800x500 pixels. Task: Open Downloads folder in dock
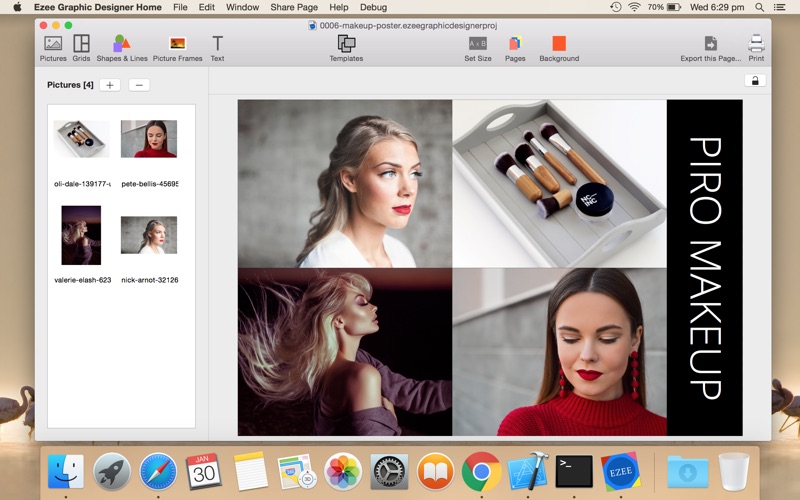point(687,472)
